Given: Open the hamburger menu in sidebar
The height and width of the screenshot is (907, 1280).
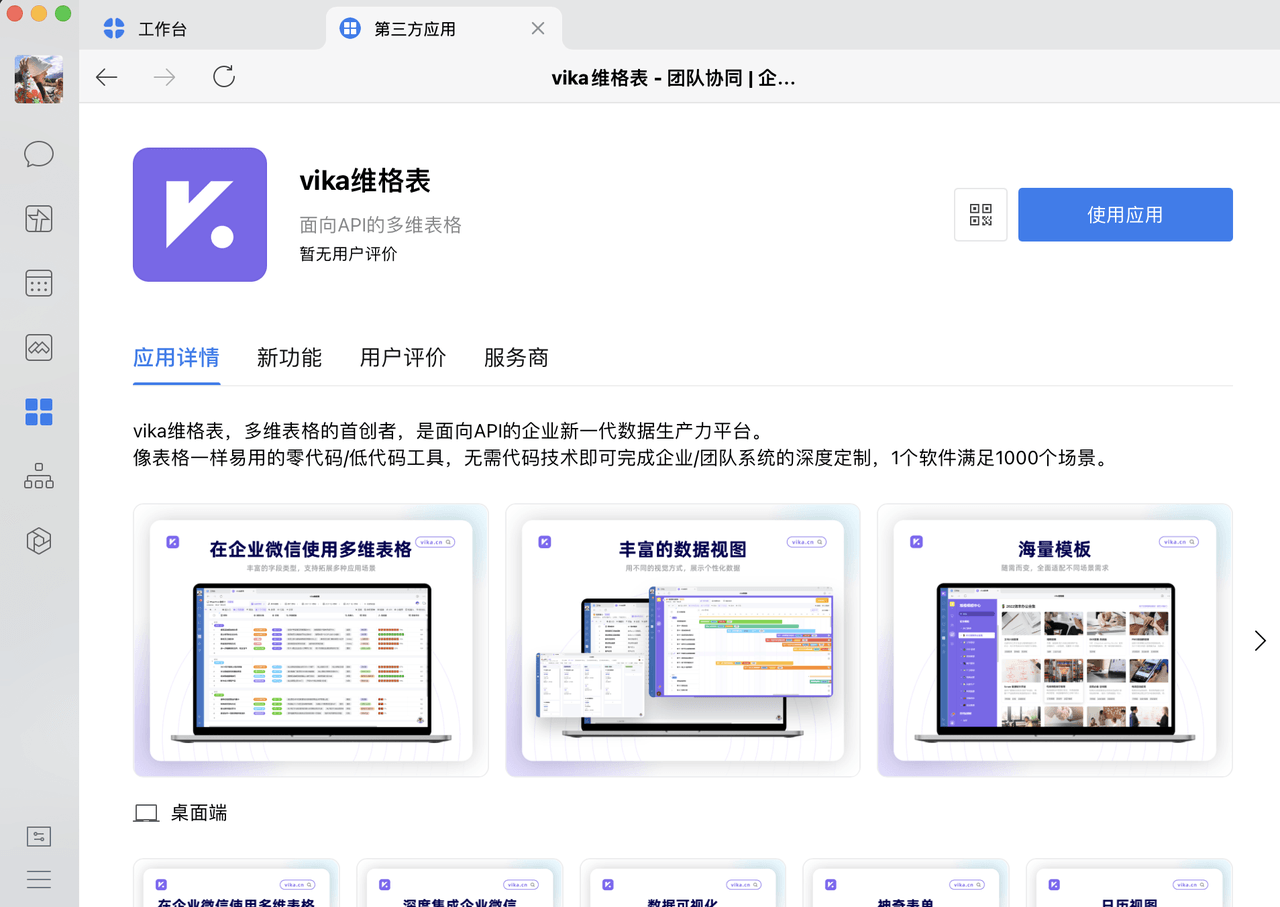Looking at the screenshot, I should tap(39, 880).
